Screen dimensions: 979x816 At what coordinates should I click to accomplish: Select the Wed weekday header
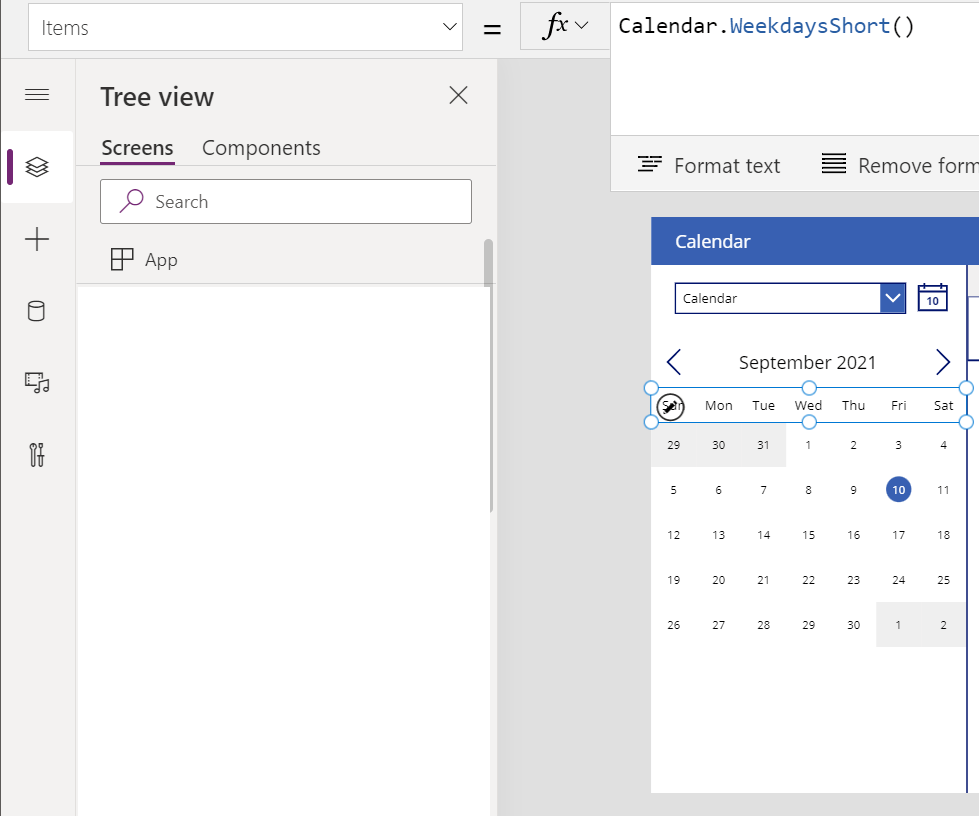coord(809,406)
